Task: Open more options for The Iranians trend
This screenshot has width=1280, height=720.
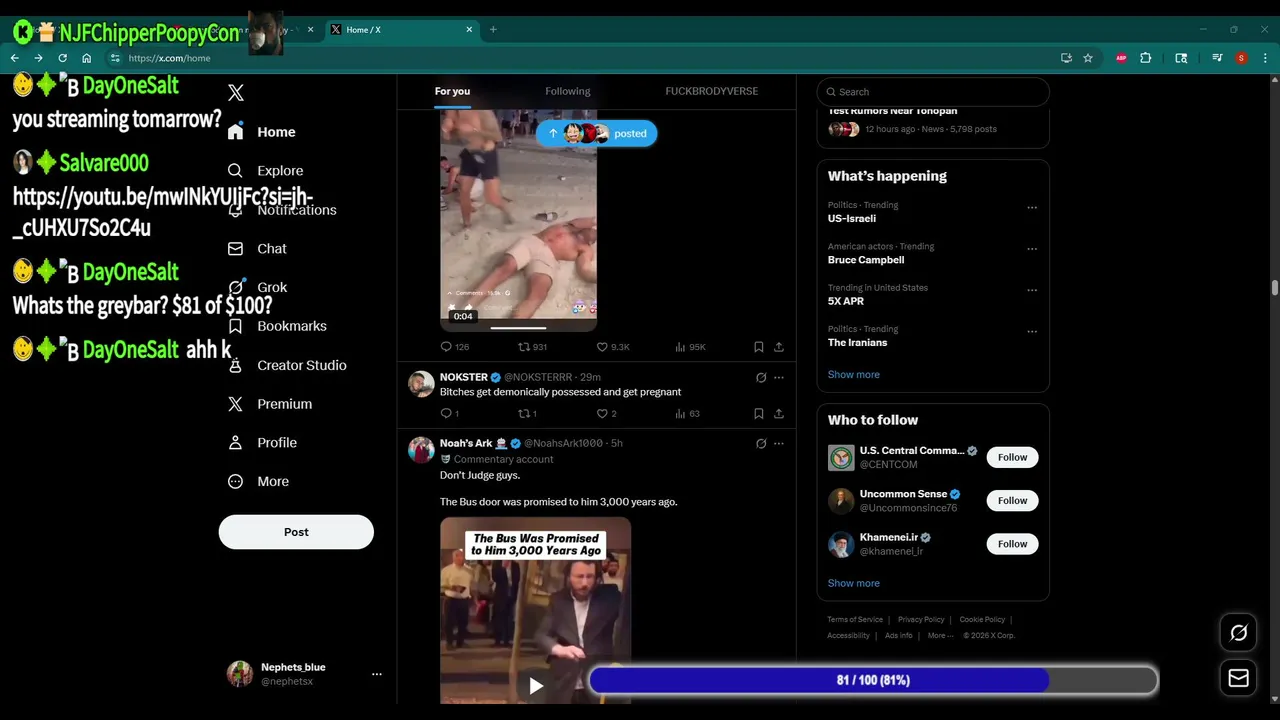Action: (x=1032, y=332)
